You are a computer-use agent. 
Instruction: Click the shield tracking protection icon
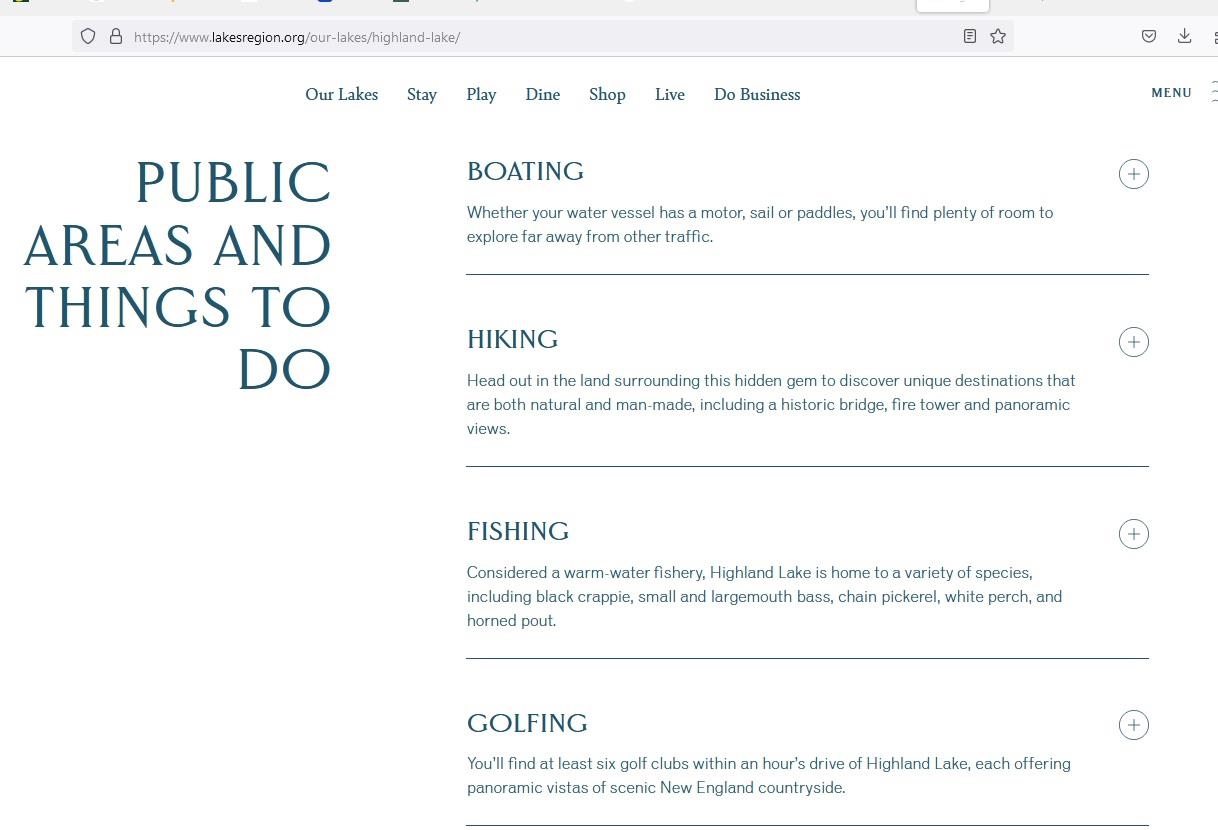pyautogui.click(x=88, y=37)
